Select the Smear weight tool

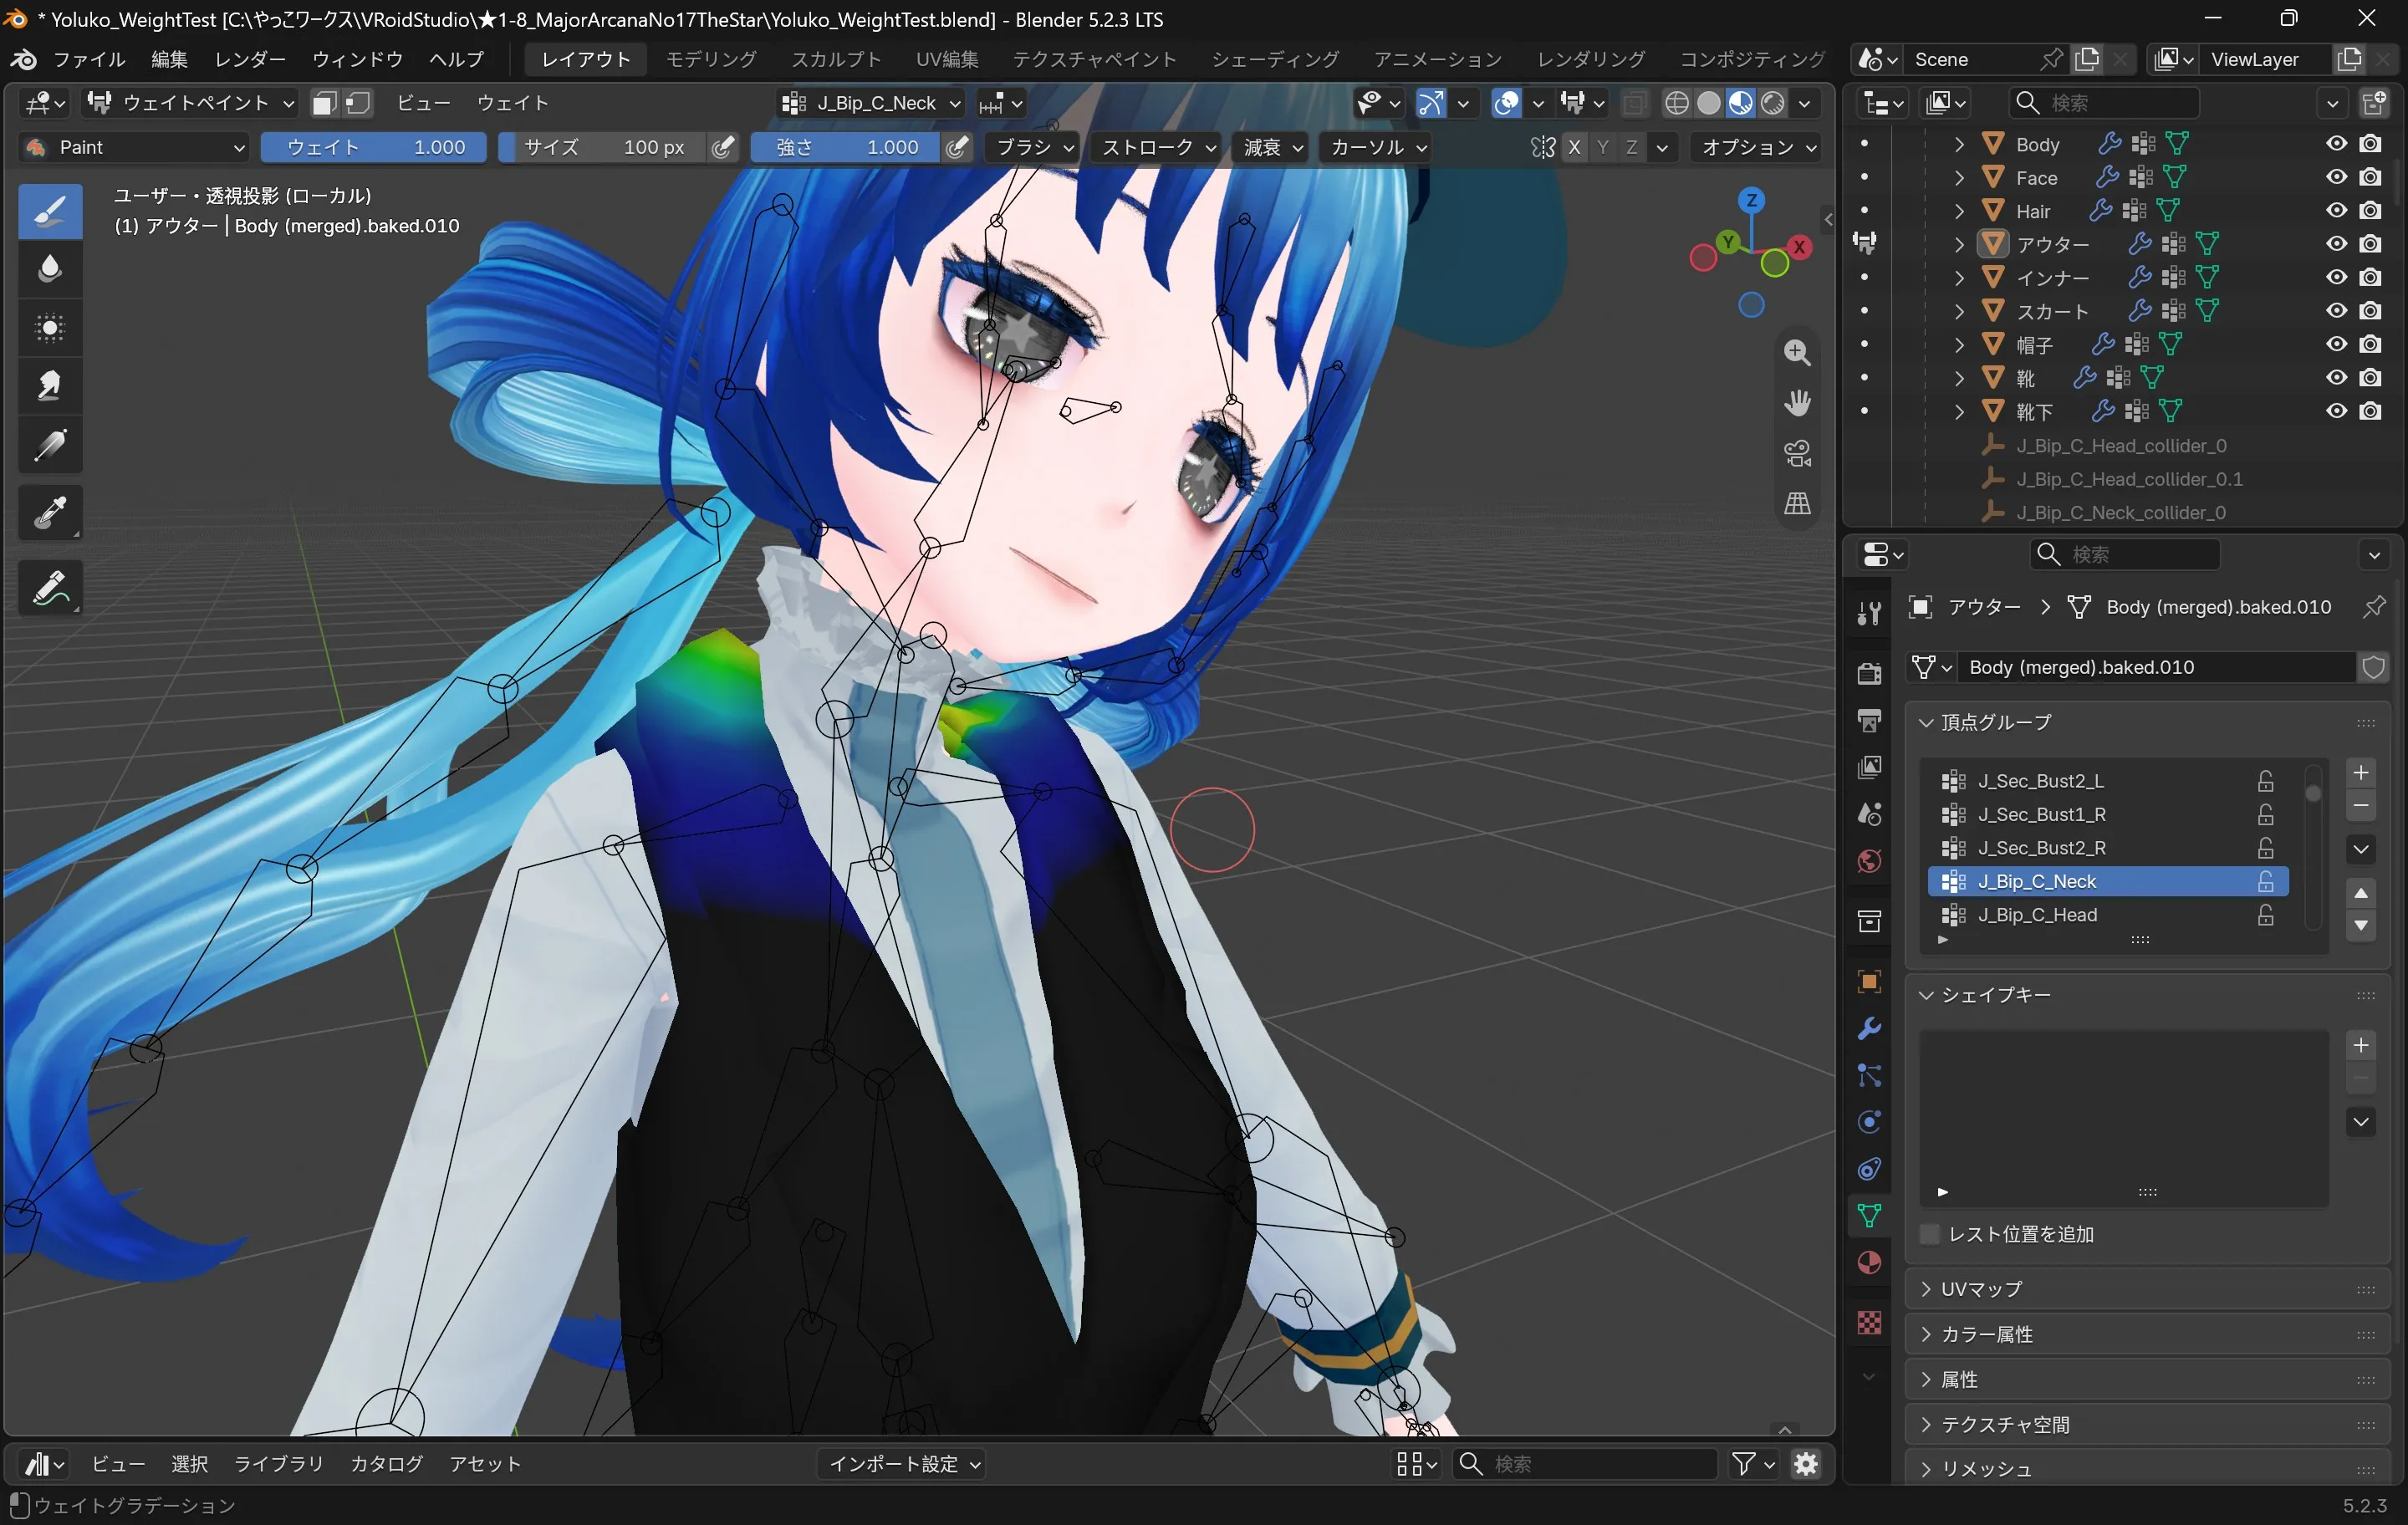click(x=50, y=385)
